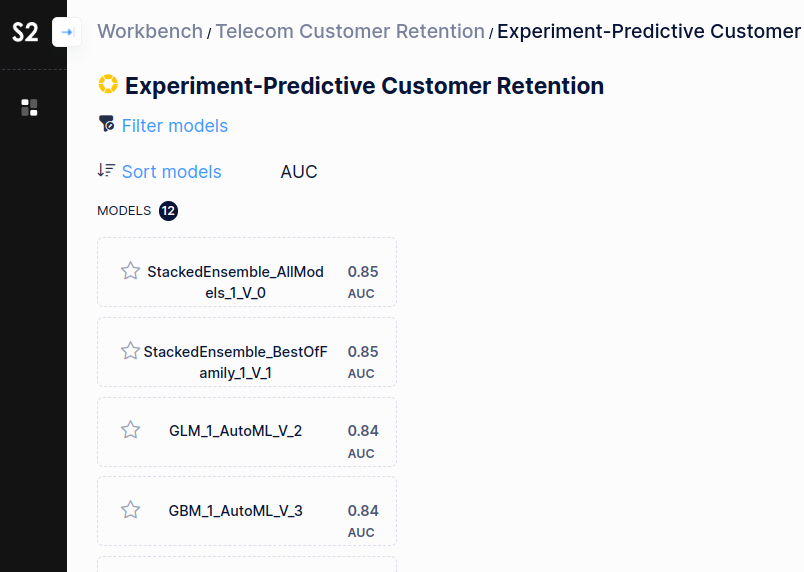
Task: Favorite the GLM_1_AutoML_V_2 model
Action: [x=130, y=430]
